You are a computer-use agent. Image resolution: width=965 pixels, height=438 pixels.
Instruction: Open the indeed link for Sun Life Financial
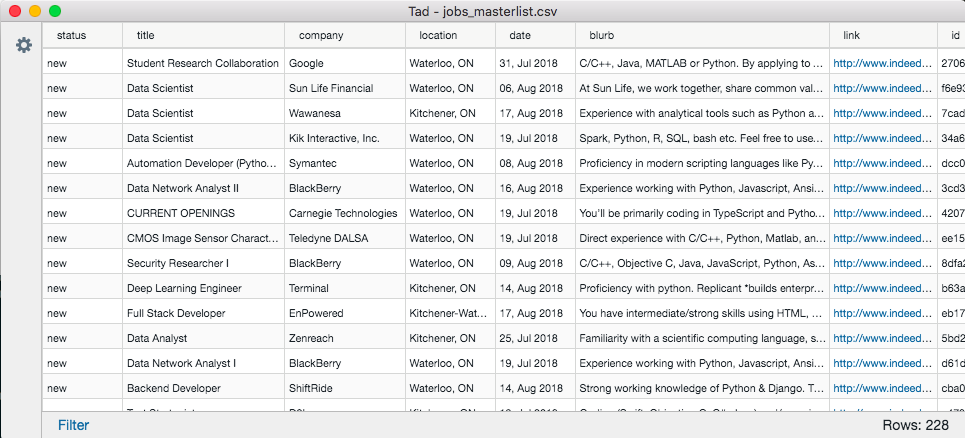883,88
